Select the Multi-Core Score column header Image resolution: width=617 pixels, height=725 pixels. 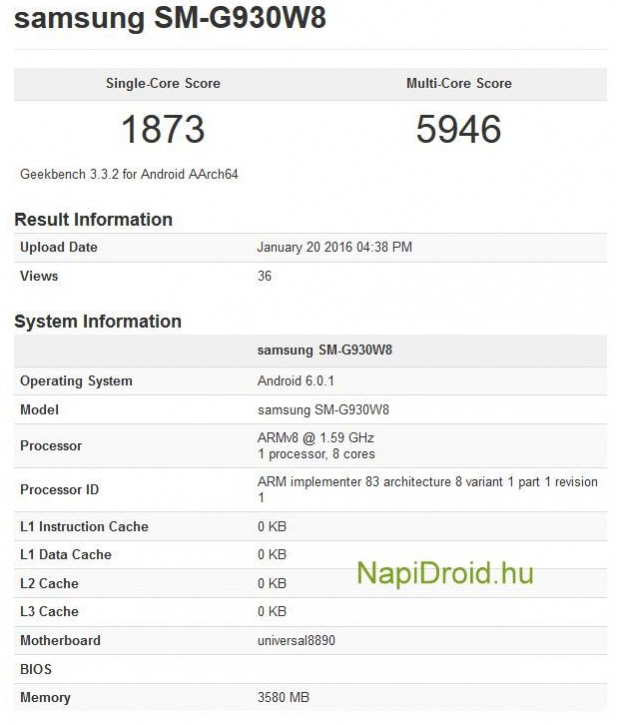(x=458, y=83)
